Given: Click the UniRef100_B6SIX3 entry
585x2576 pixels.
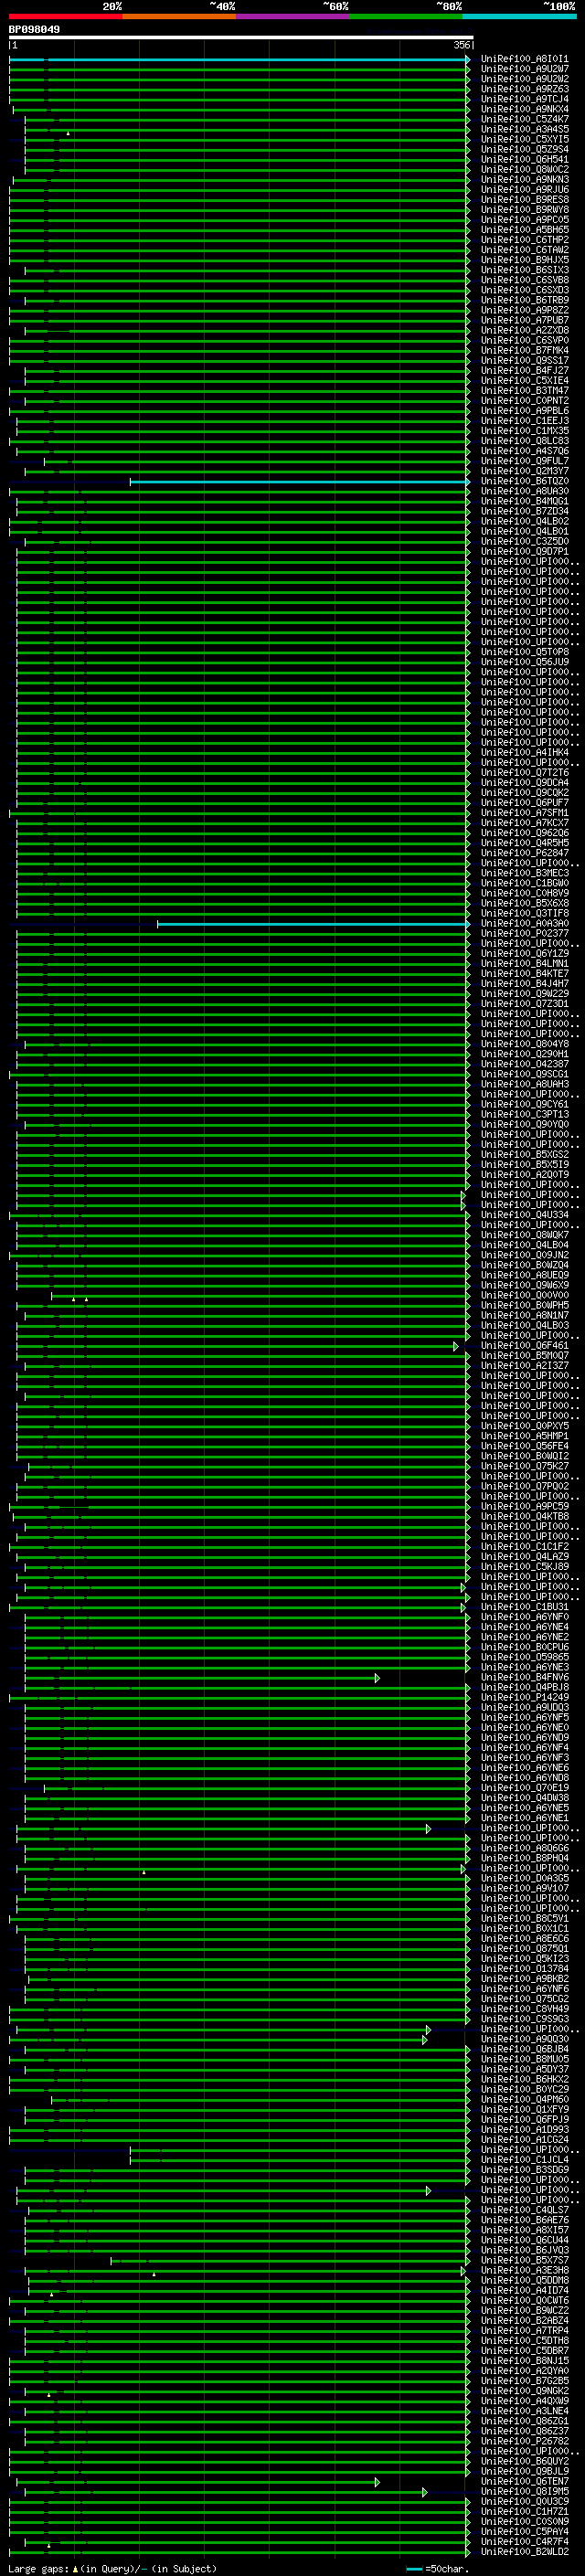Looking at the screenshot, I should 524,270.
